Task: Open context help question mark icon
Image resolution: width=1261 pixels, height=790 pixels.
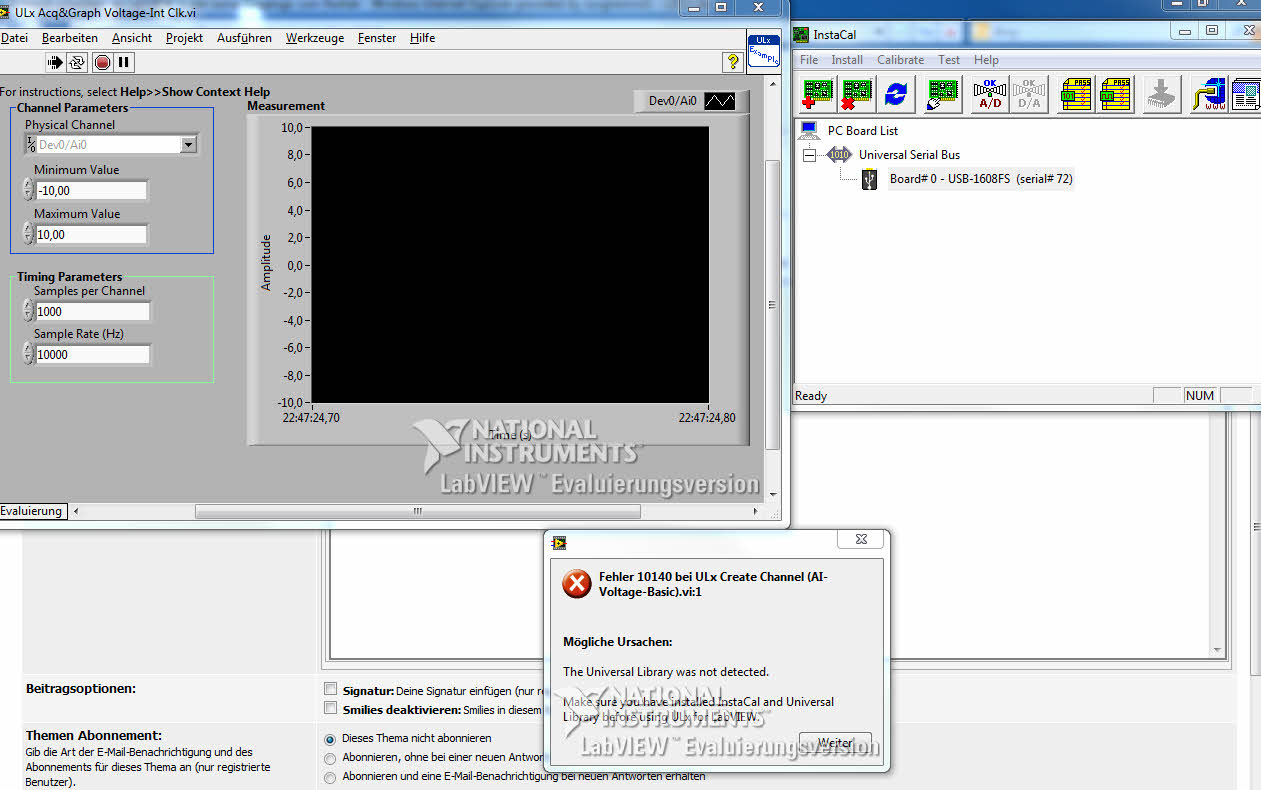Action: pyautogui.click(x=733, y=62)
